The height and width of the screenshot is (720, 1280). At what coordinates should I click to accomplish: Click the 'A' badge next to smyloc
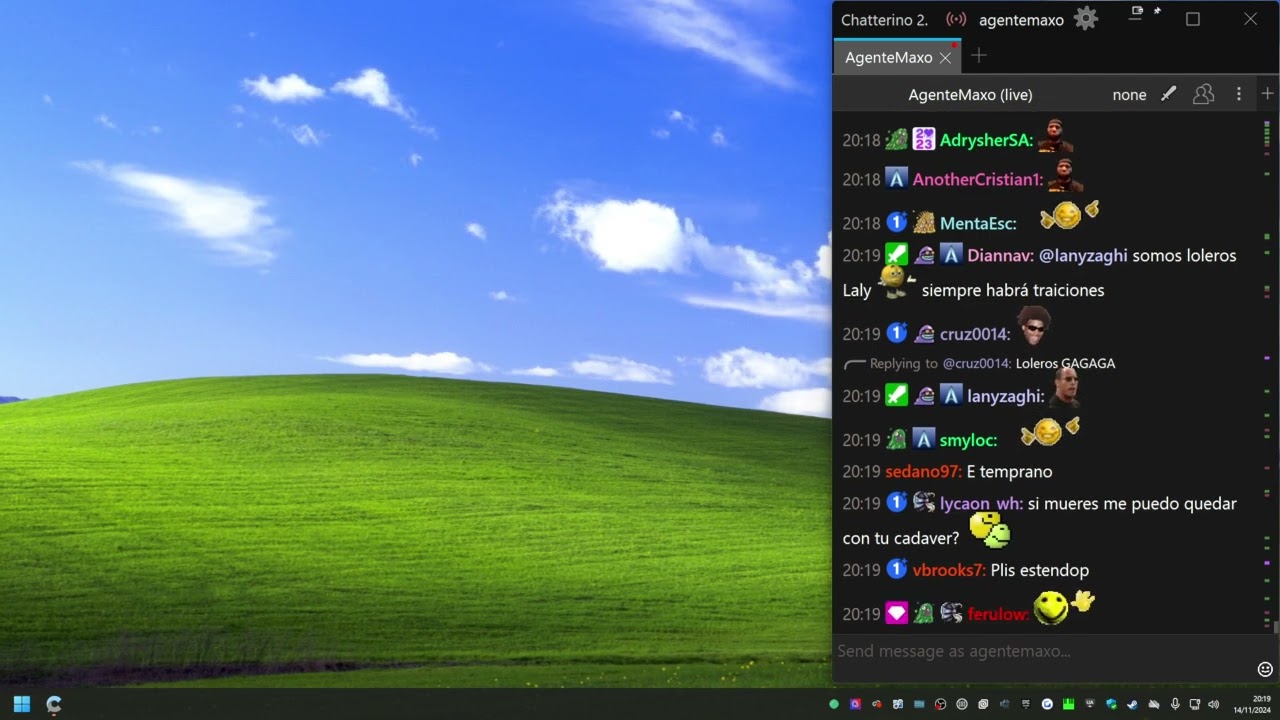click(924, 441)
